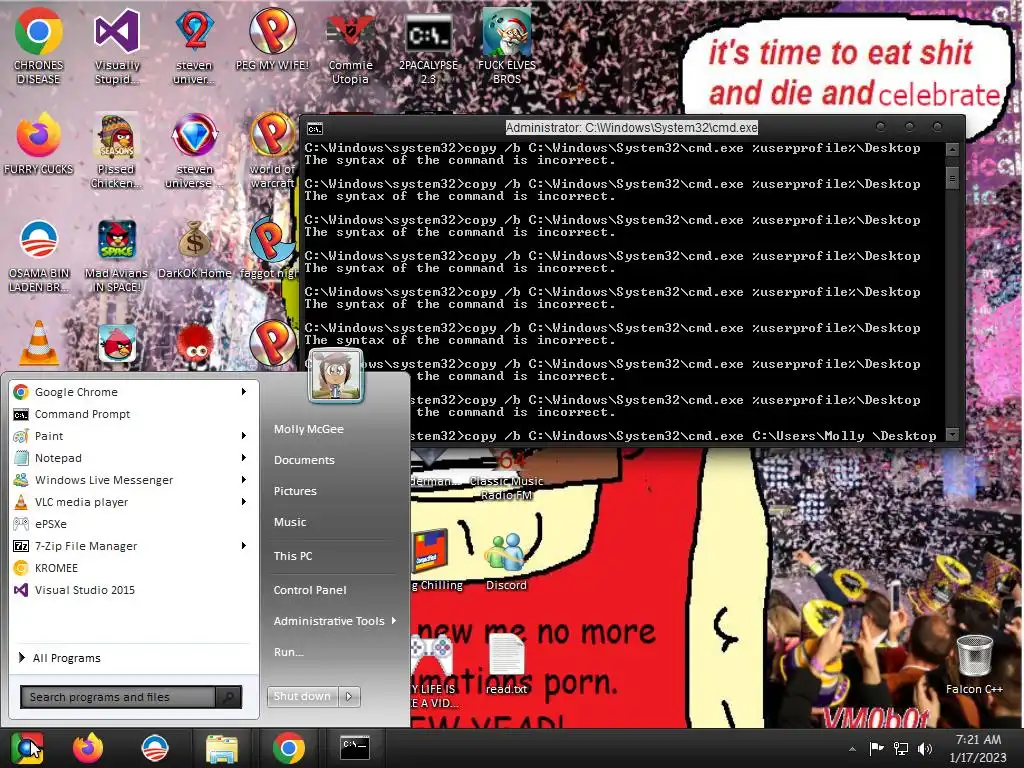Open Google Chrome from the taskbar

coord(289,748)
